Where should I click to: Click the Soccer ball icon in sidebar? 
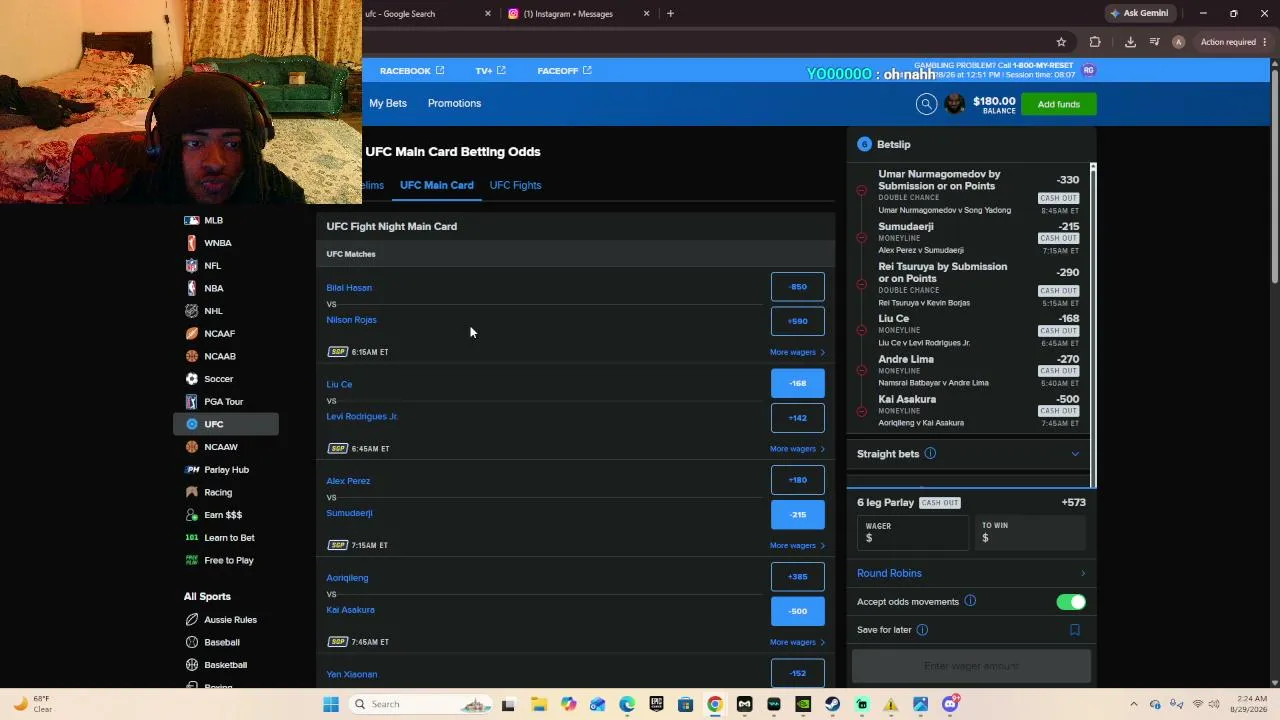coord(192,379)
